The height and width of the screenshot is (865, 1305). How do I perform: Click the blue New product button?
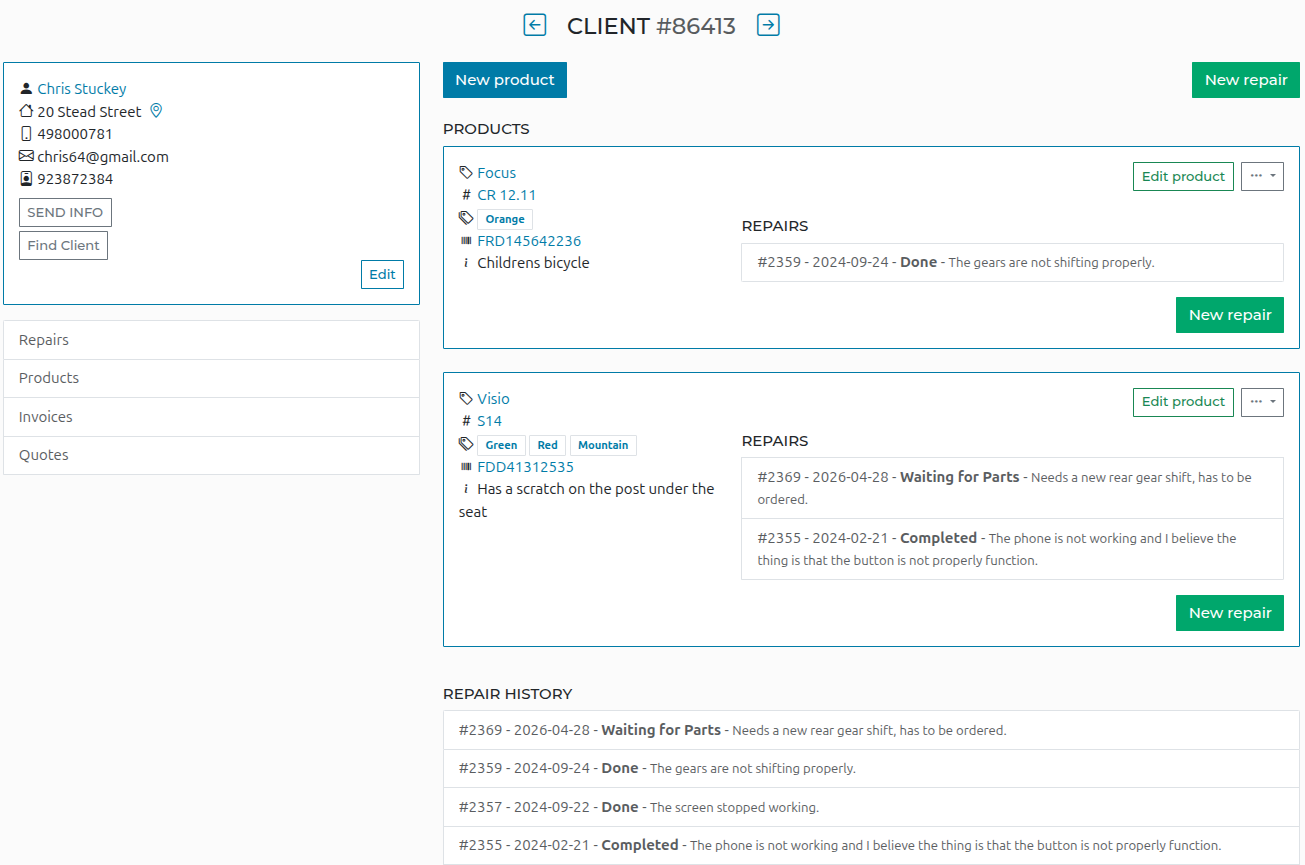tap(505, 80)
